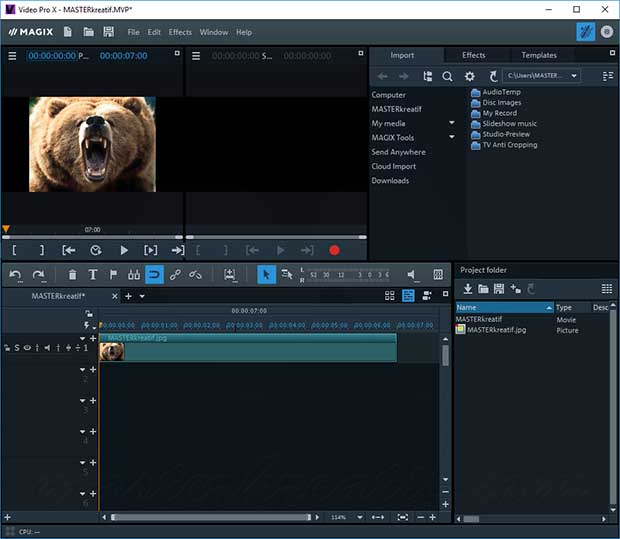
Task: Select the MASTERkreatif.jpg clip on track 1
Action: coord(248,348)
